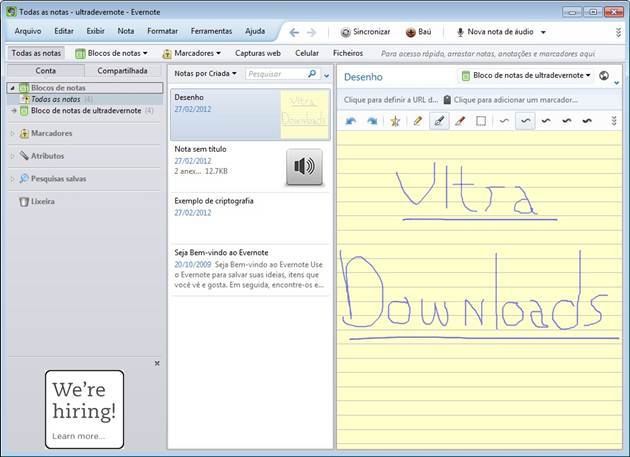
Task: Click the Sincronizar sync button
Action: tap(365, 32)
